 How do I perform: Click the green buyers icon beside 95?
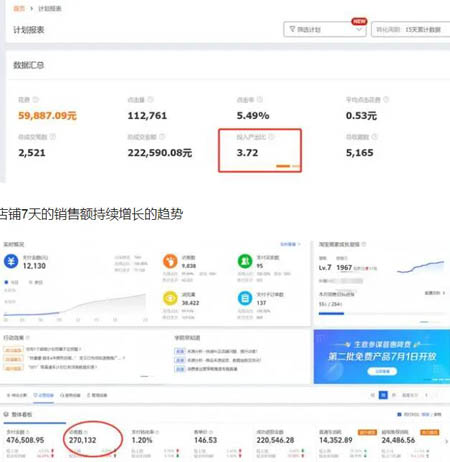point(245,261)
